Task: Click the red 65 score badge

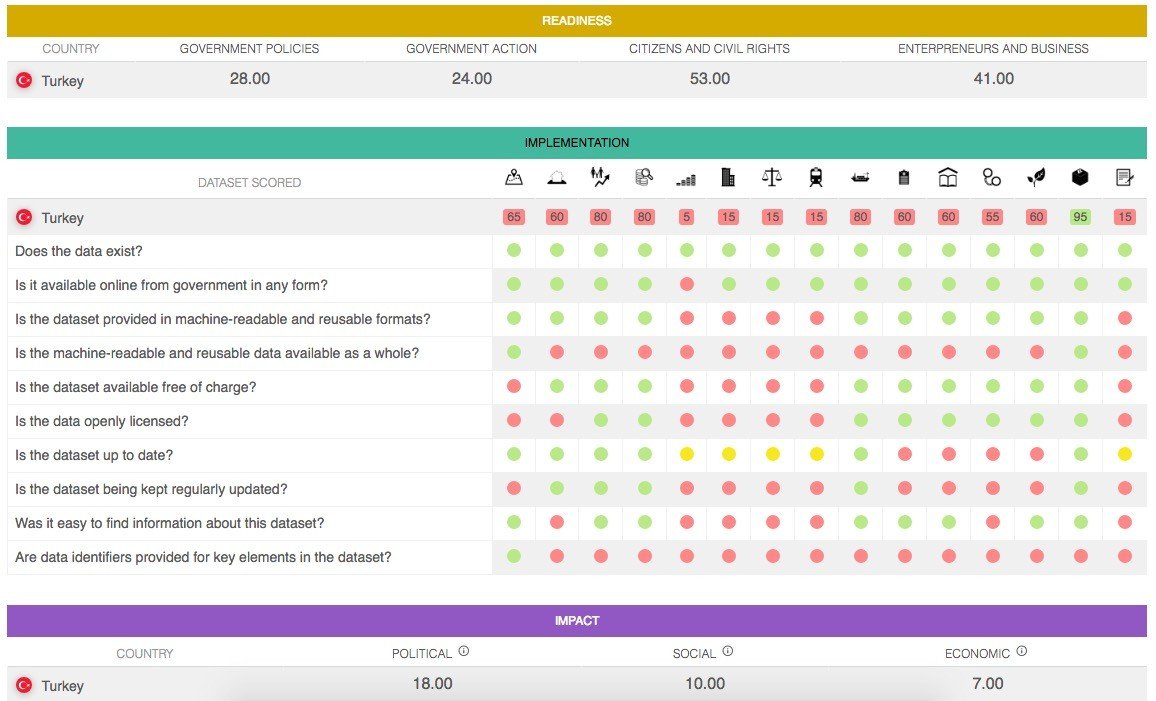Action: pyautogui.click(x=514, y=217)
